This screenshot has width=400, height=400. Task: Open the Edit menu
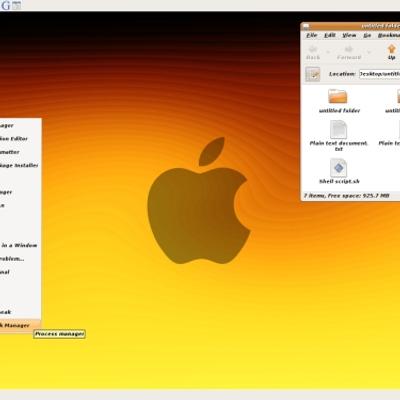tap(330, 35)
